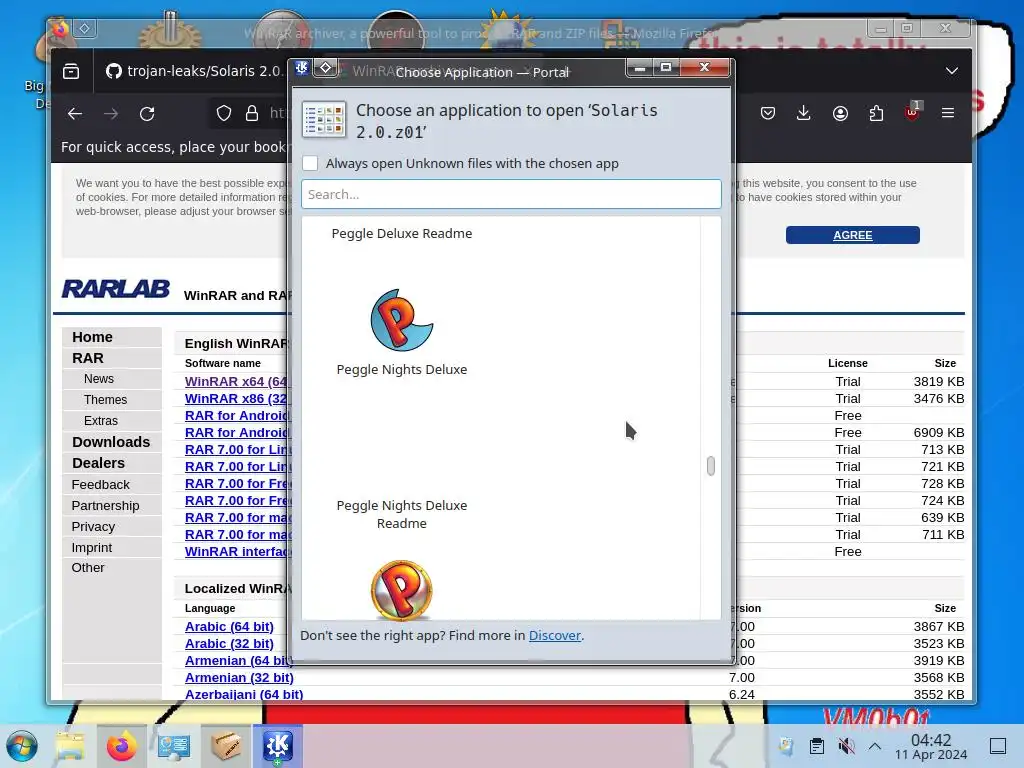This screenshot has height=768, width=1024.
Task: Click the portal dialog KDE window menu icon
Action: tap(302, 67)
